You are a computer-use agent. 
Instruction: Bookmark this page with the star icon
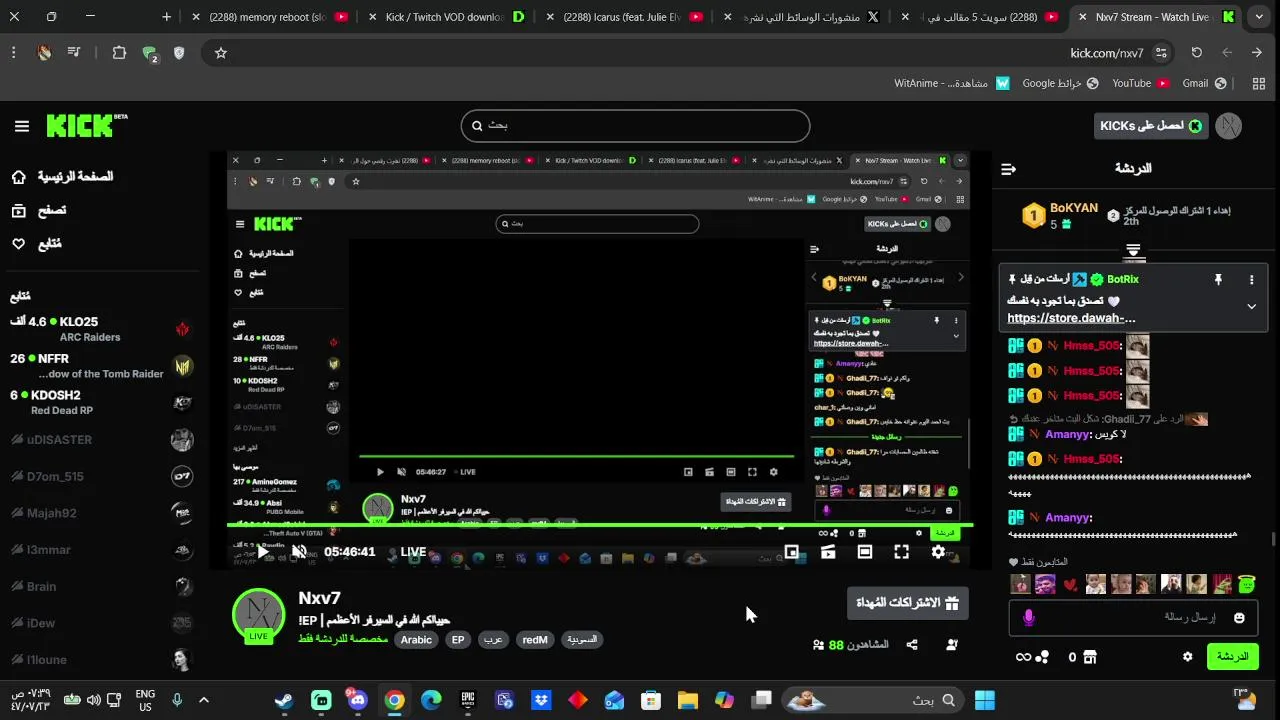tap(221, 53)
